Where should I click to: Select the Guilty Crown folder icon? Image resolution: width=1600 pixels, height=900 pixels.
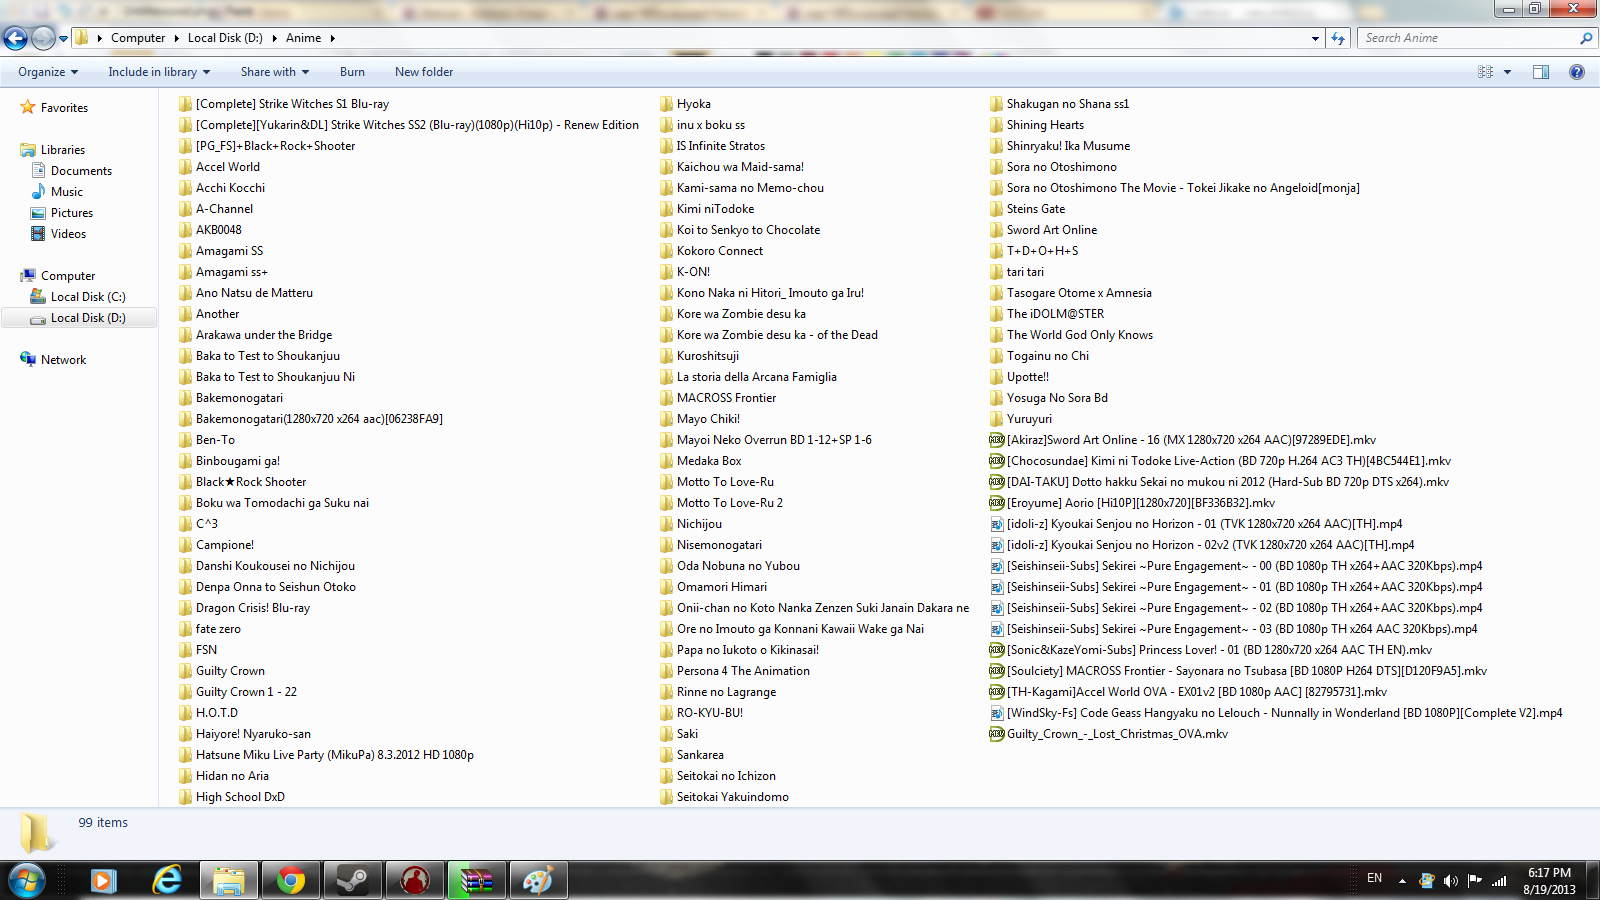click(185, 671)
